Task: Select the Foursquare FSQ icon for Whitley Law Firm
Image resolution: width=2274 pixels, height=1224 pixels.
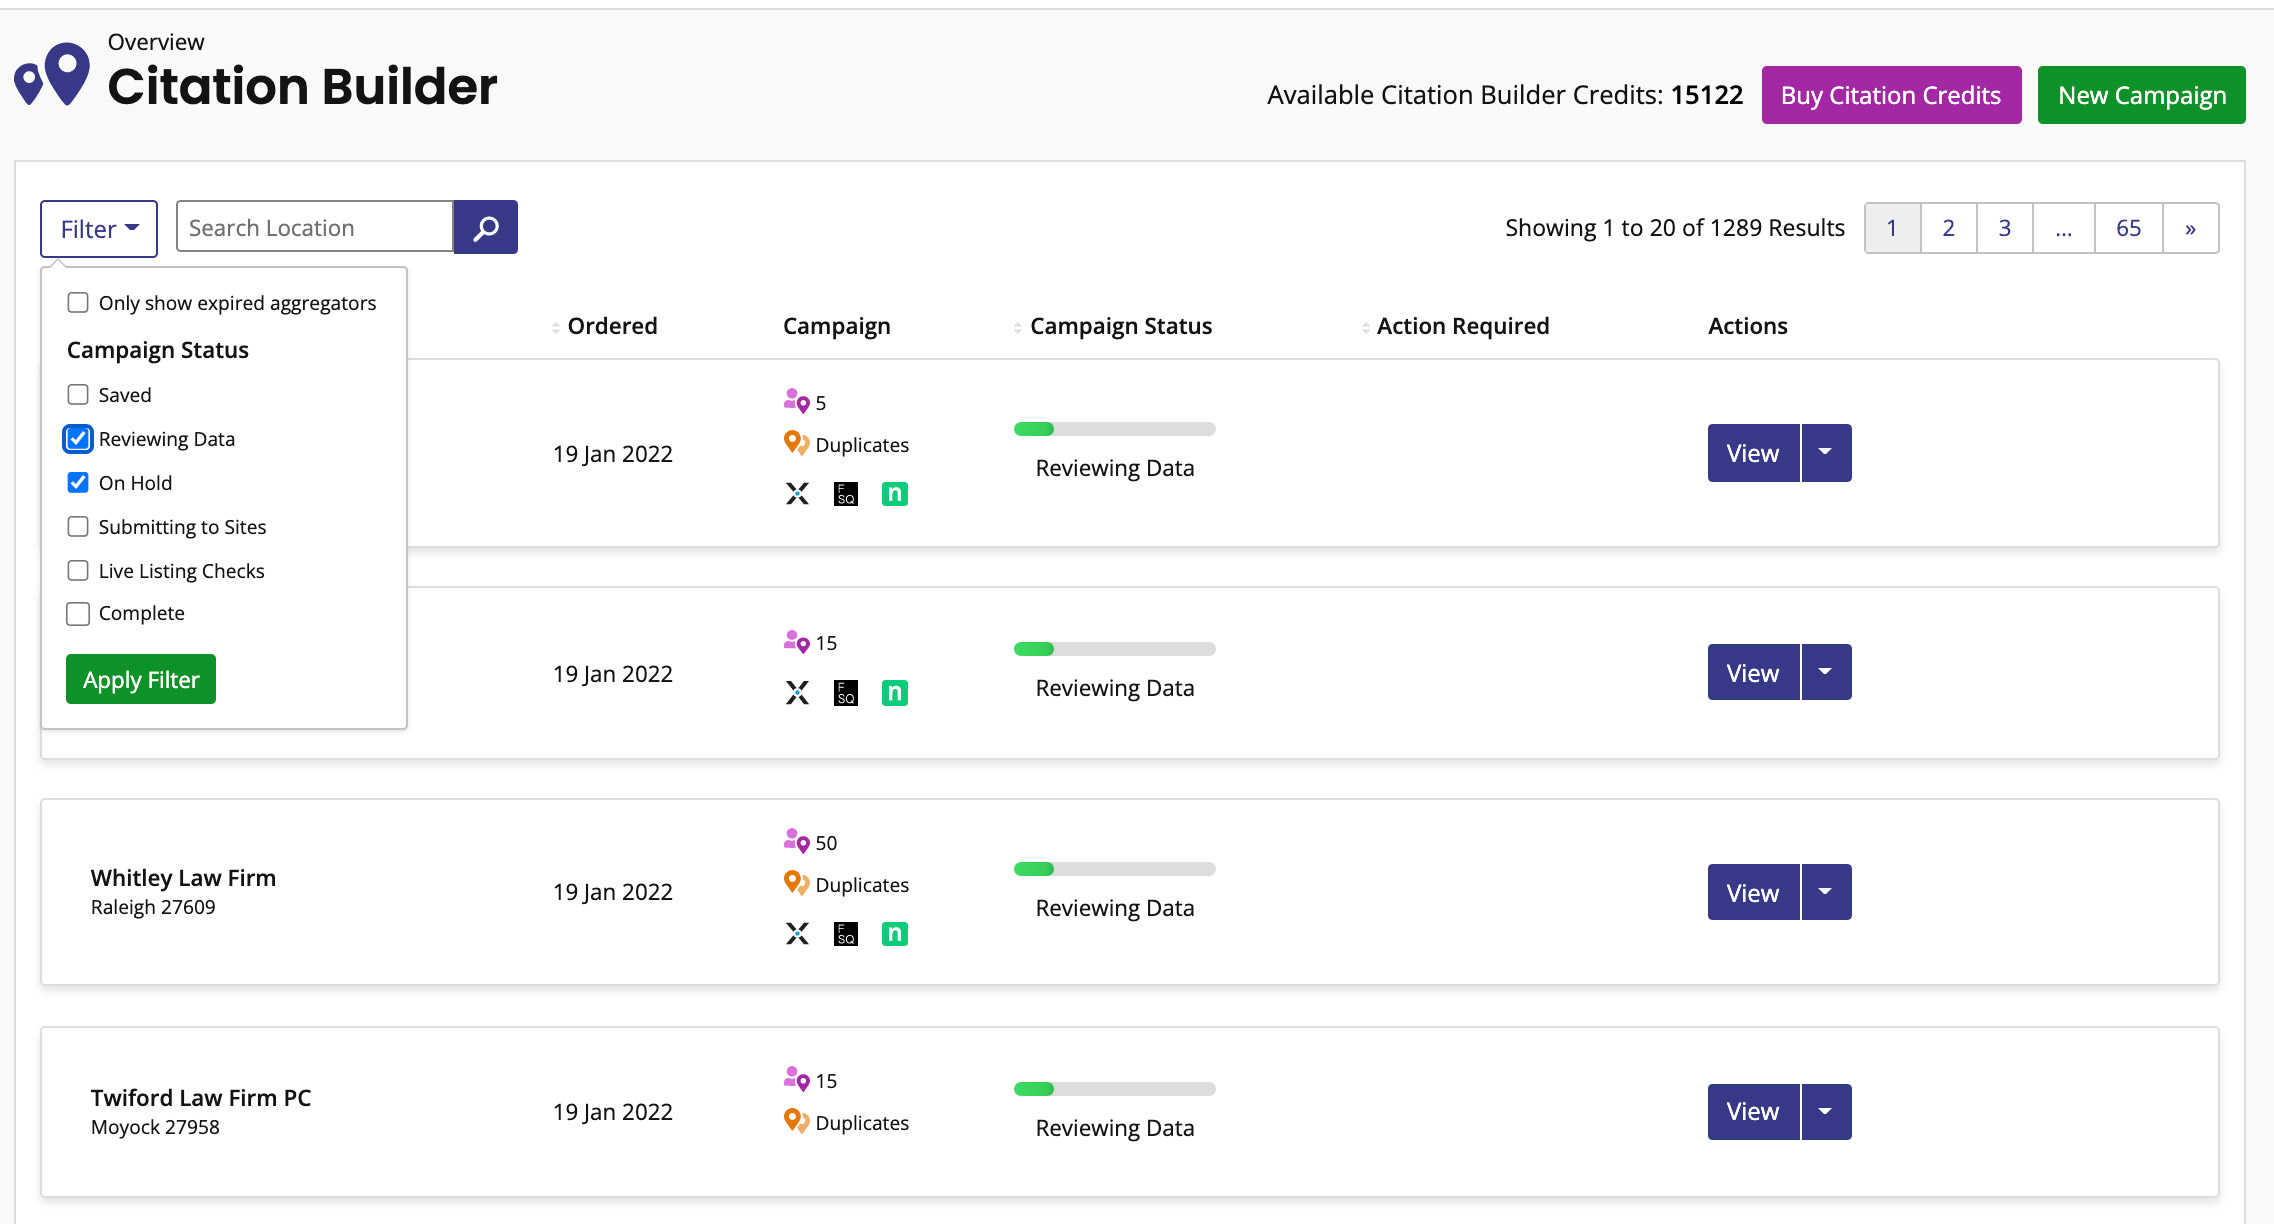Action: [845, 933]
